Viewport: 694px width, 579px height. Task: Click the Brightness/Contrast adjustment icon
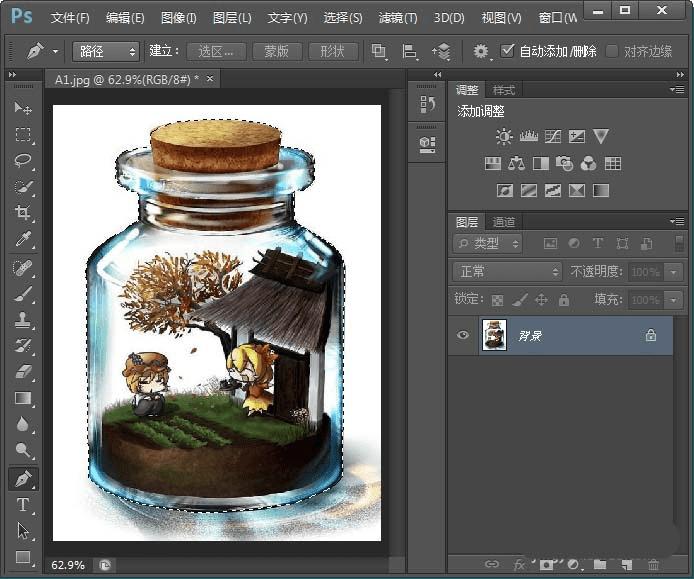point(504,137)
